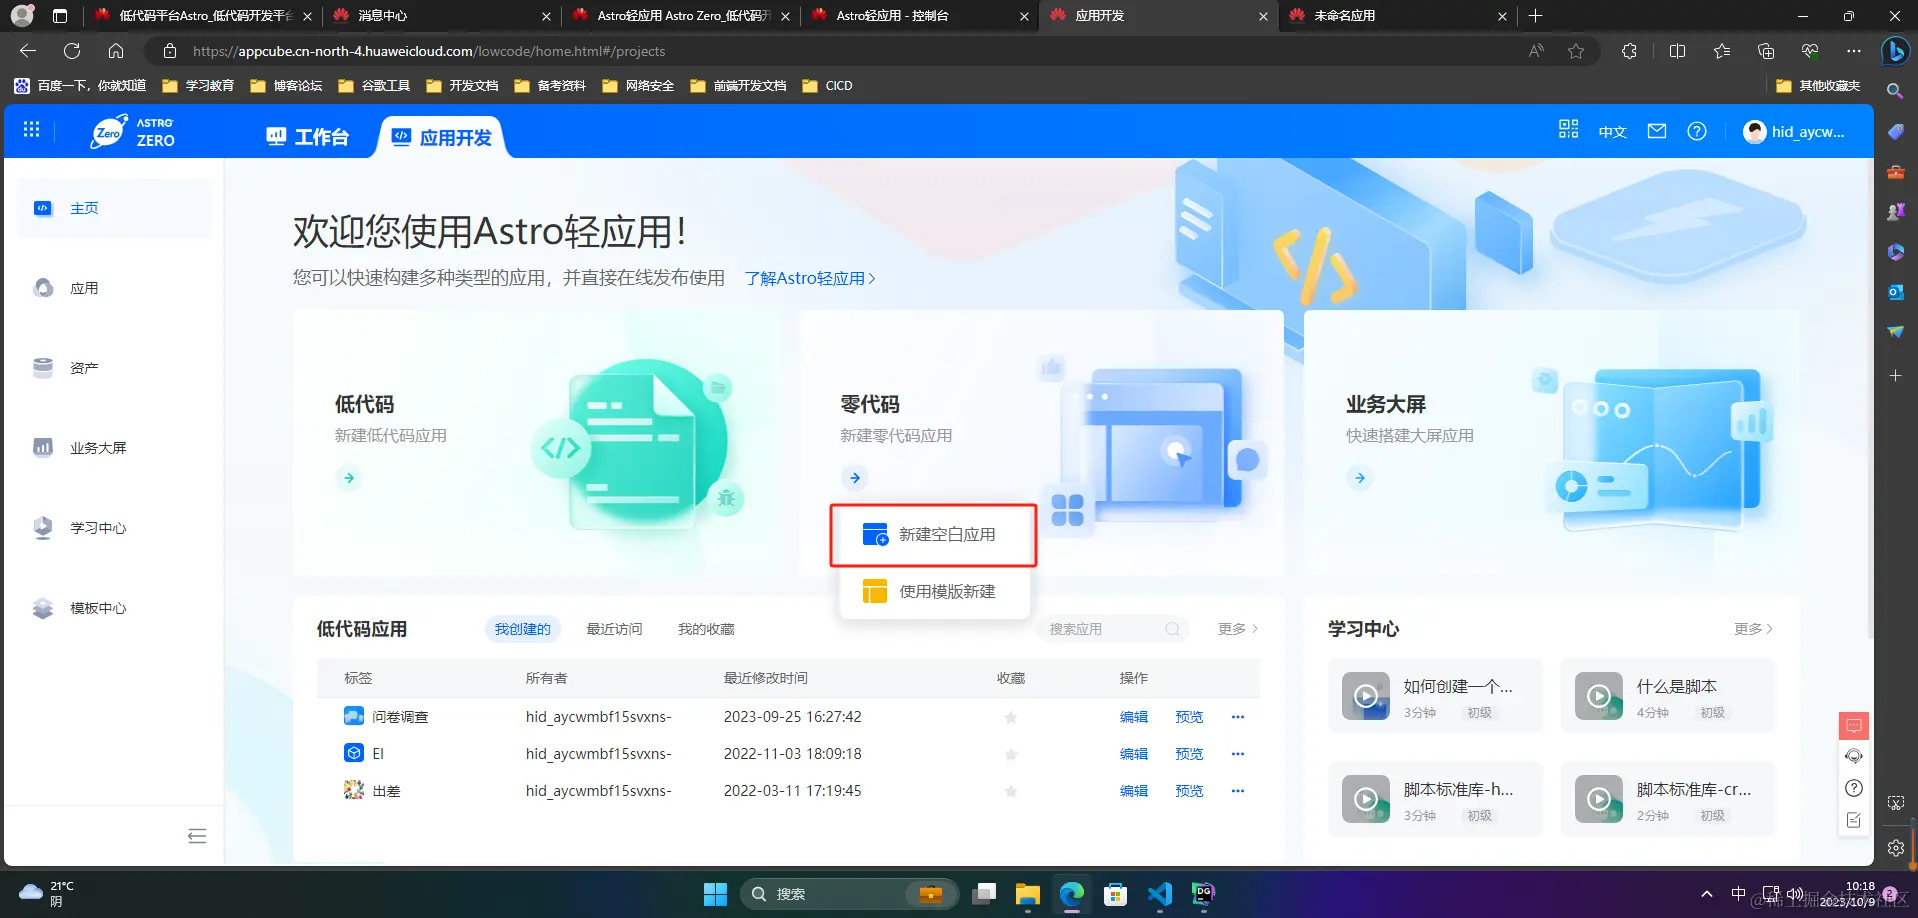
Task: Open the red feedback chat floating icon
Action: tap(1854, 725)
